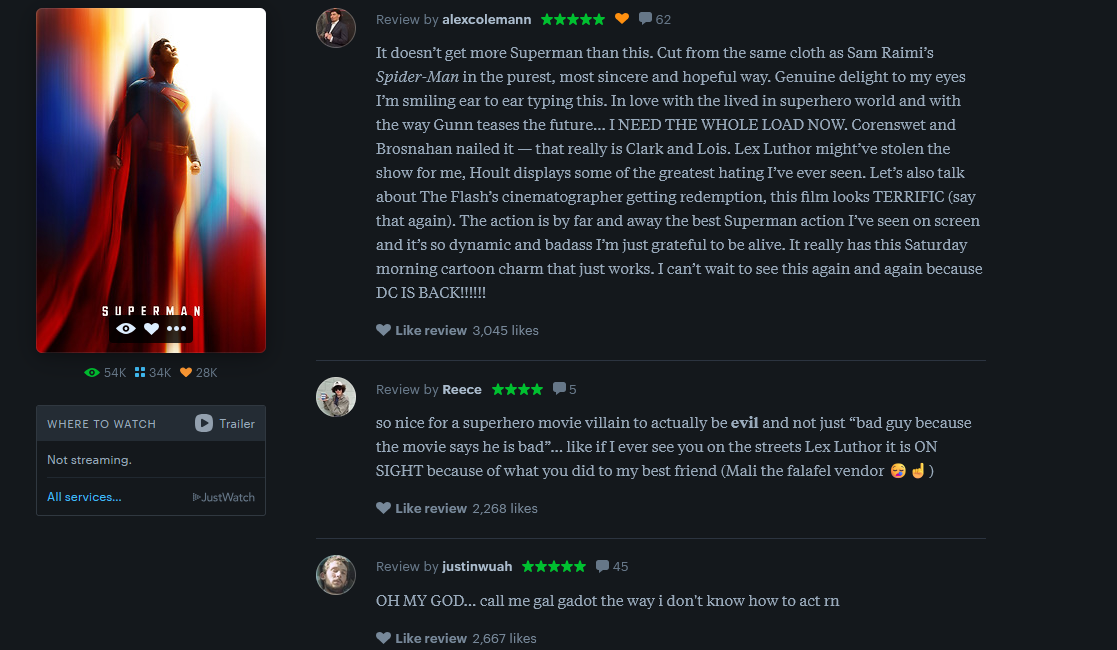Open the comments icon on alexcolemann's review
Screen dimensions: 1117x650
tap(646, 19)
